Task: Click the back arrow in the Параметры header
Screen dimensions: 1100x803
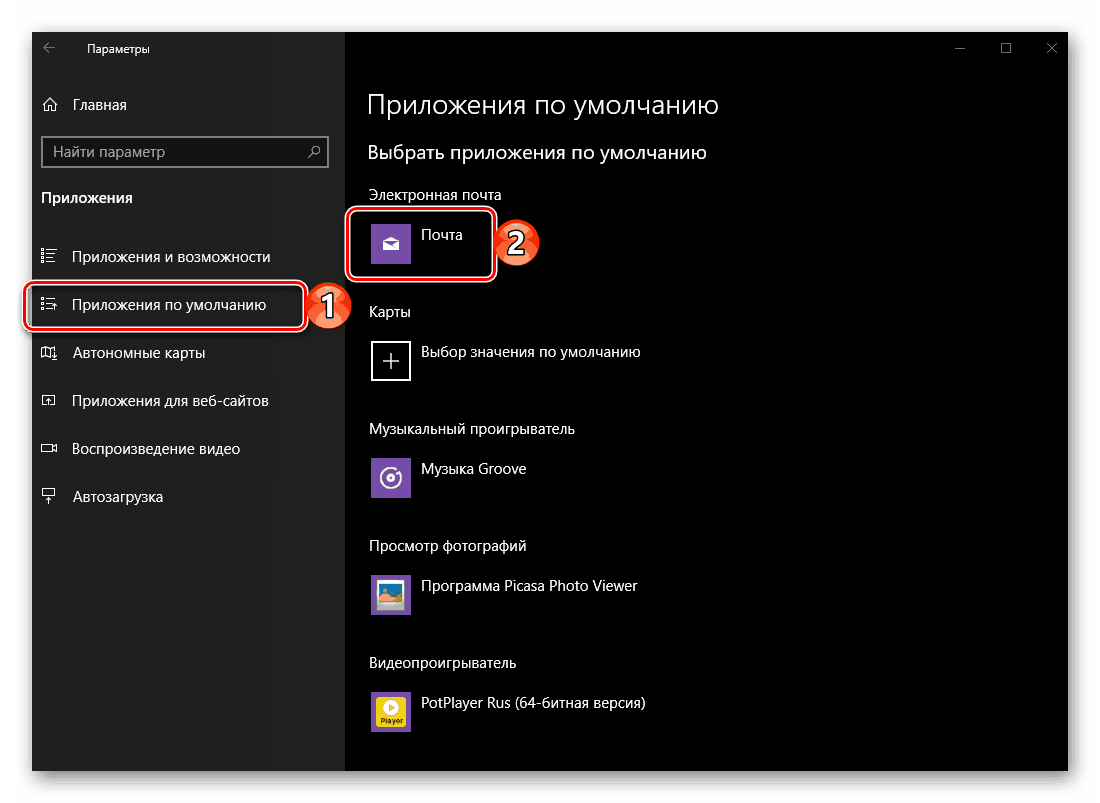Action: point(49,47)
